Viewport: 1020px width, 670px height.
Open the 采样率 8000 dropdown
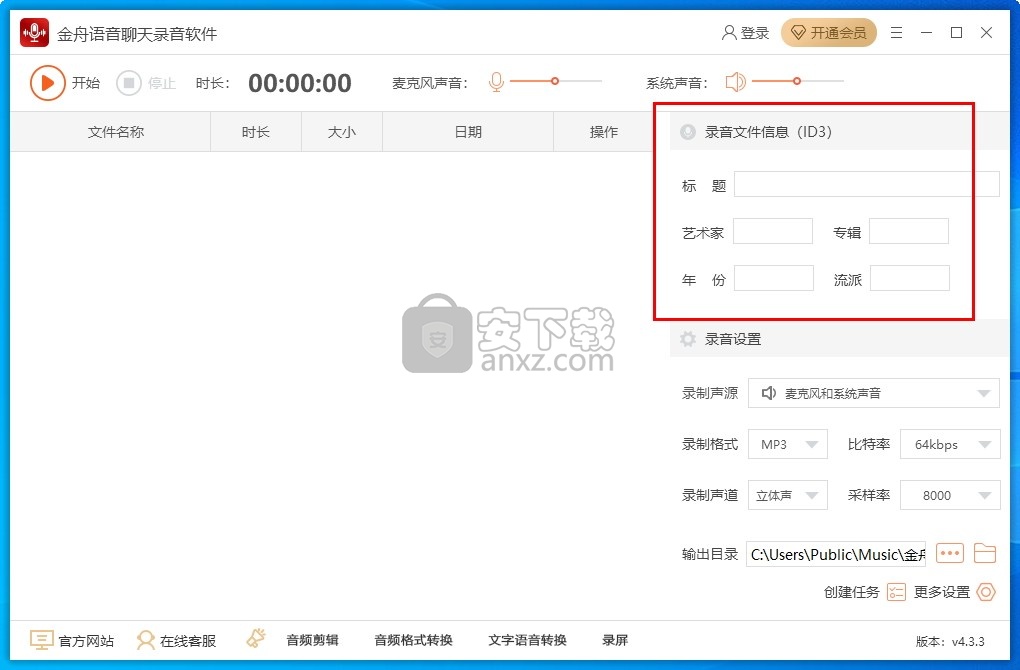click(x=950, y=495)
